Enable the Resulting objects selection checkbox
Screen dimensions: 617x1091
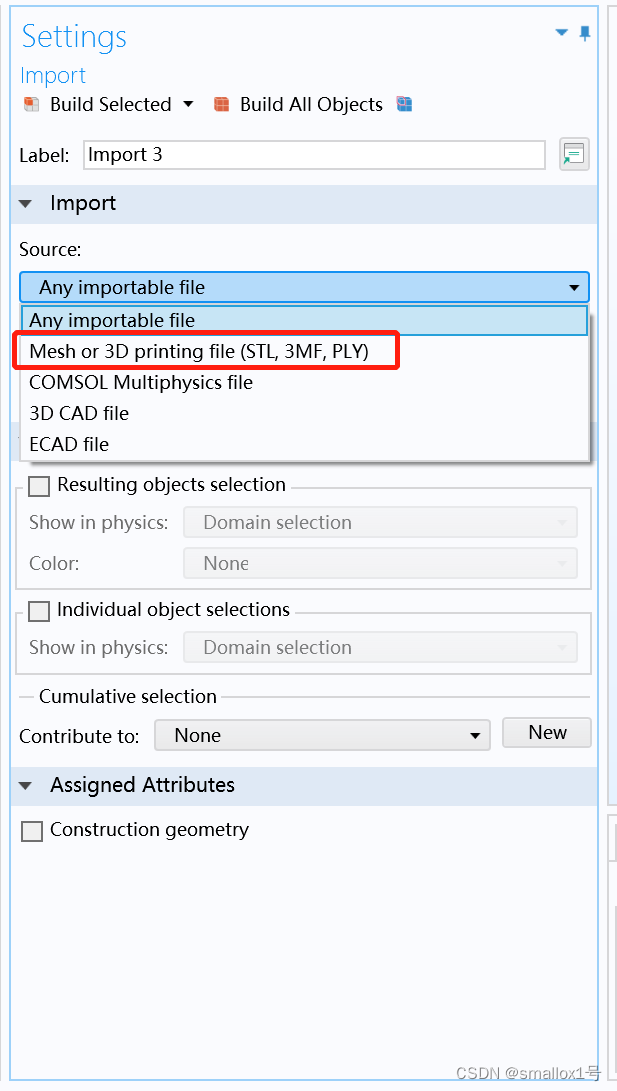(38, 486)
